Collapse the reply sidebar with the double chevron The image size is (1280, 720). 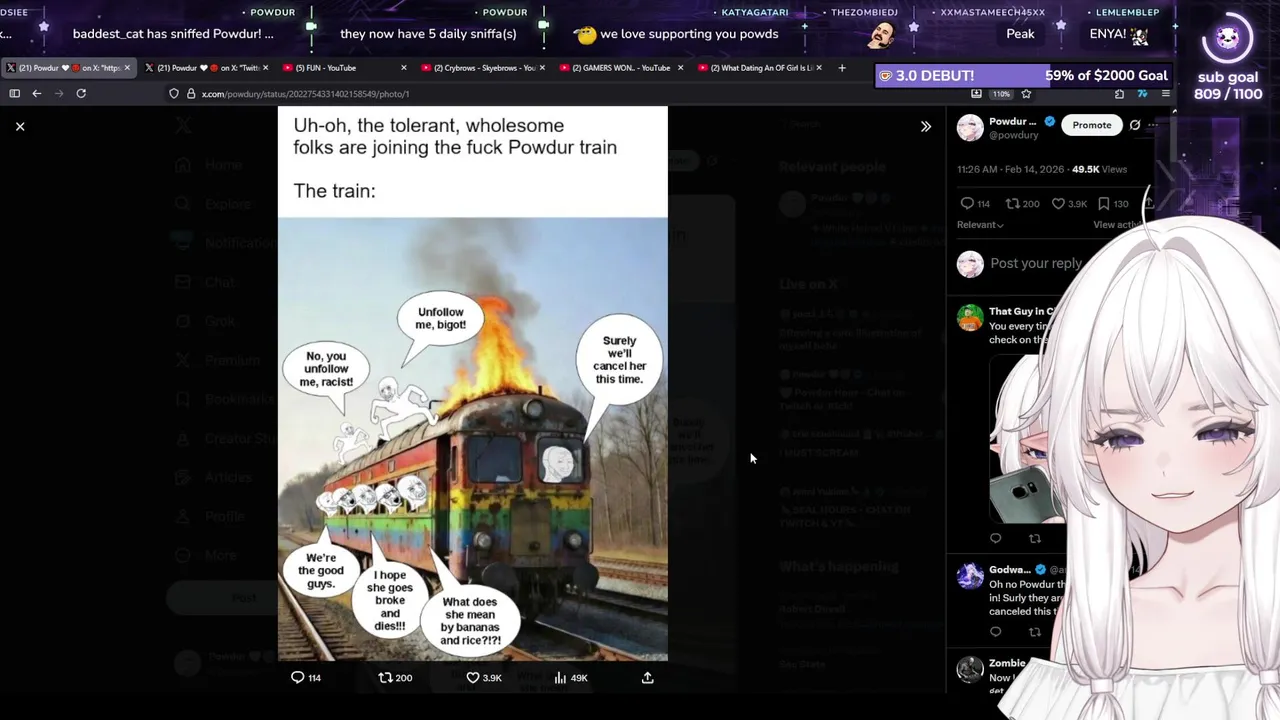coord(926,127)
